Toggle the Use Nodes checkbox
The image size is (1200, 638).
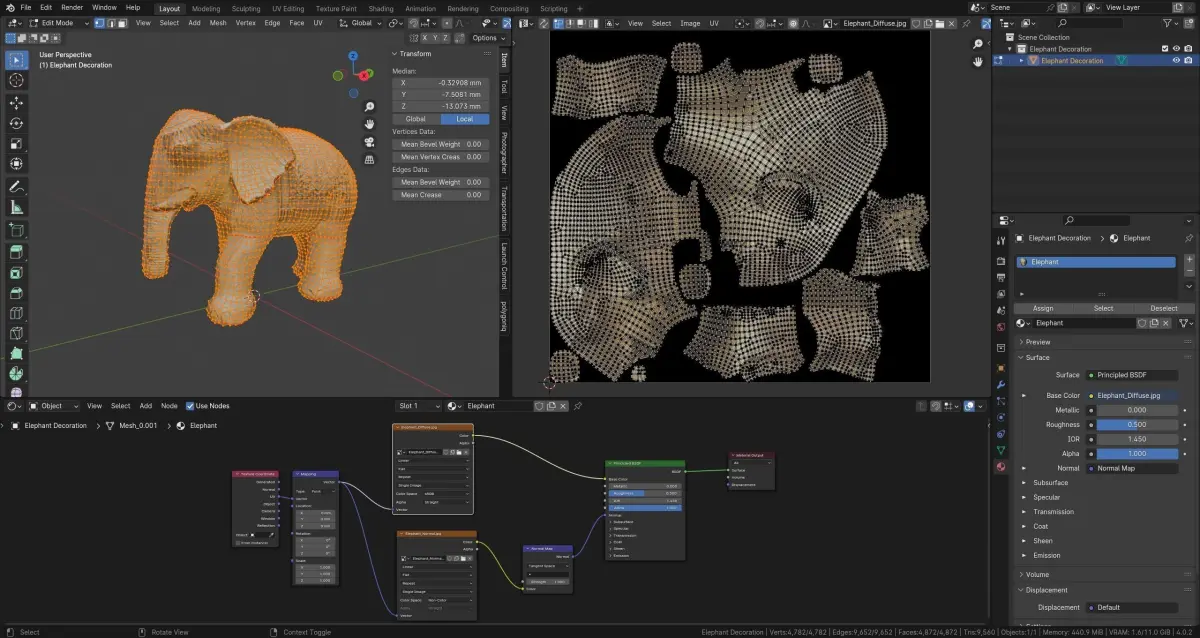190,406
